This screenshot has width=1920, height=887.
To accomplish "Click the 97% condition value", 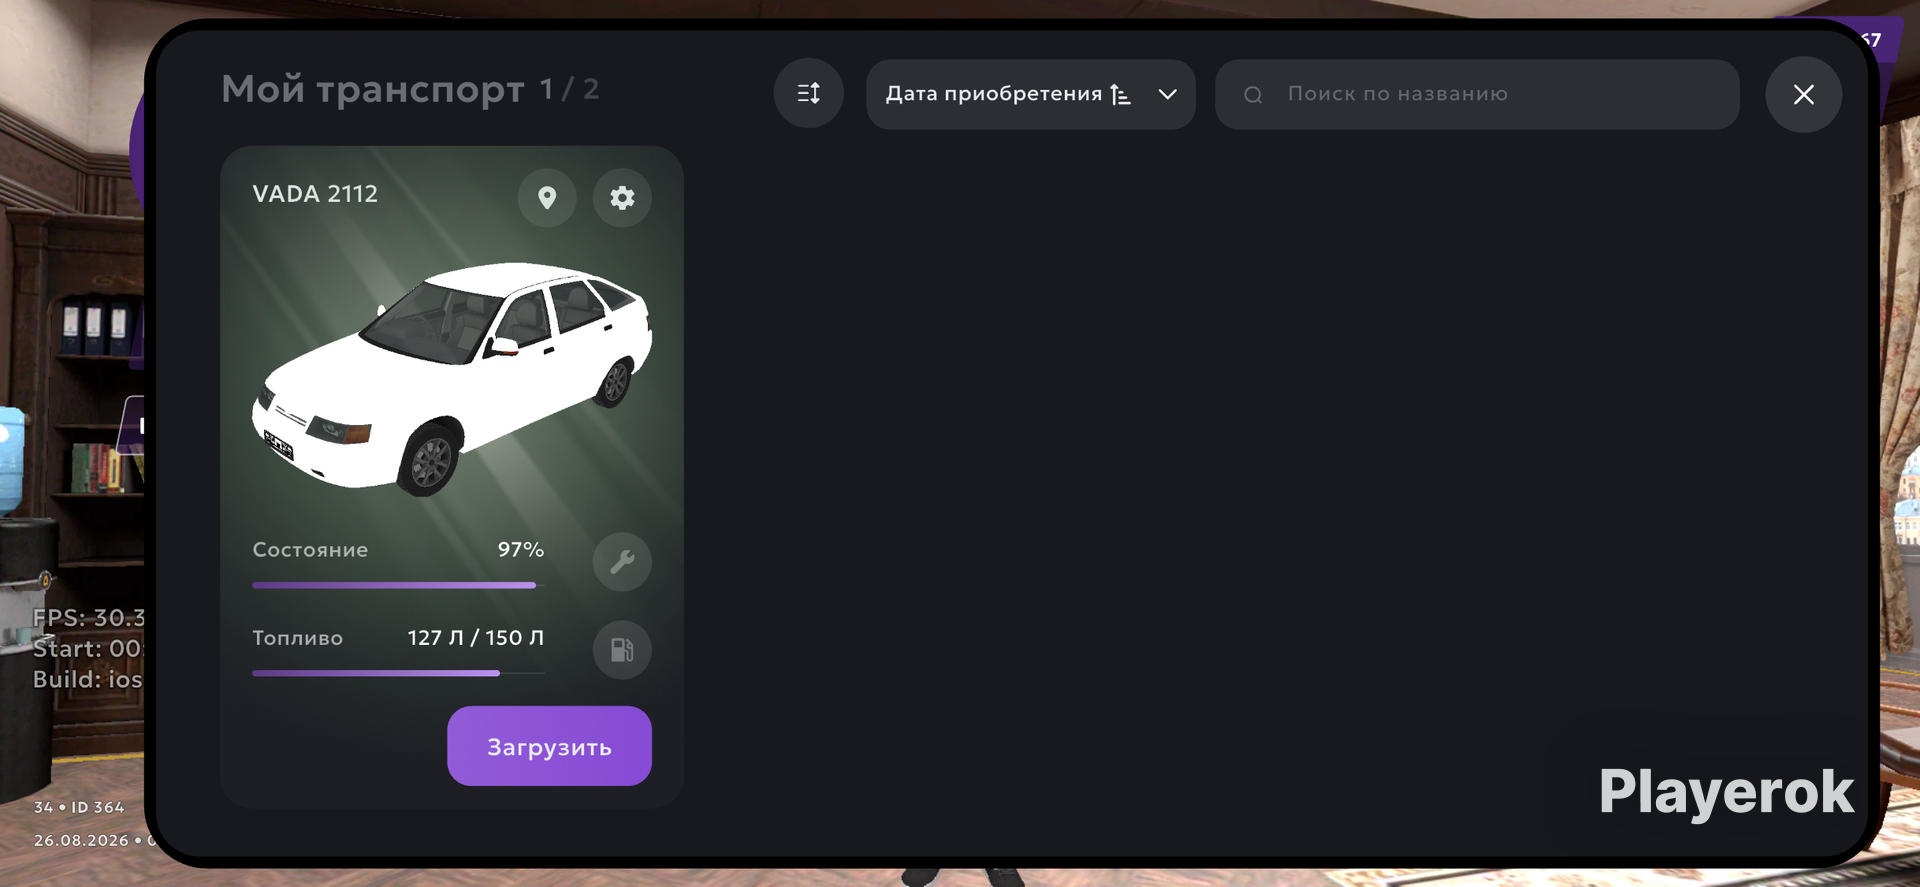I will point(521,549).
